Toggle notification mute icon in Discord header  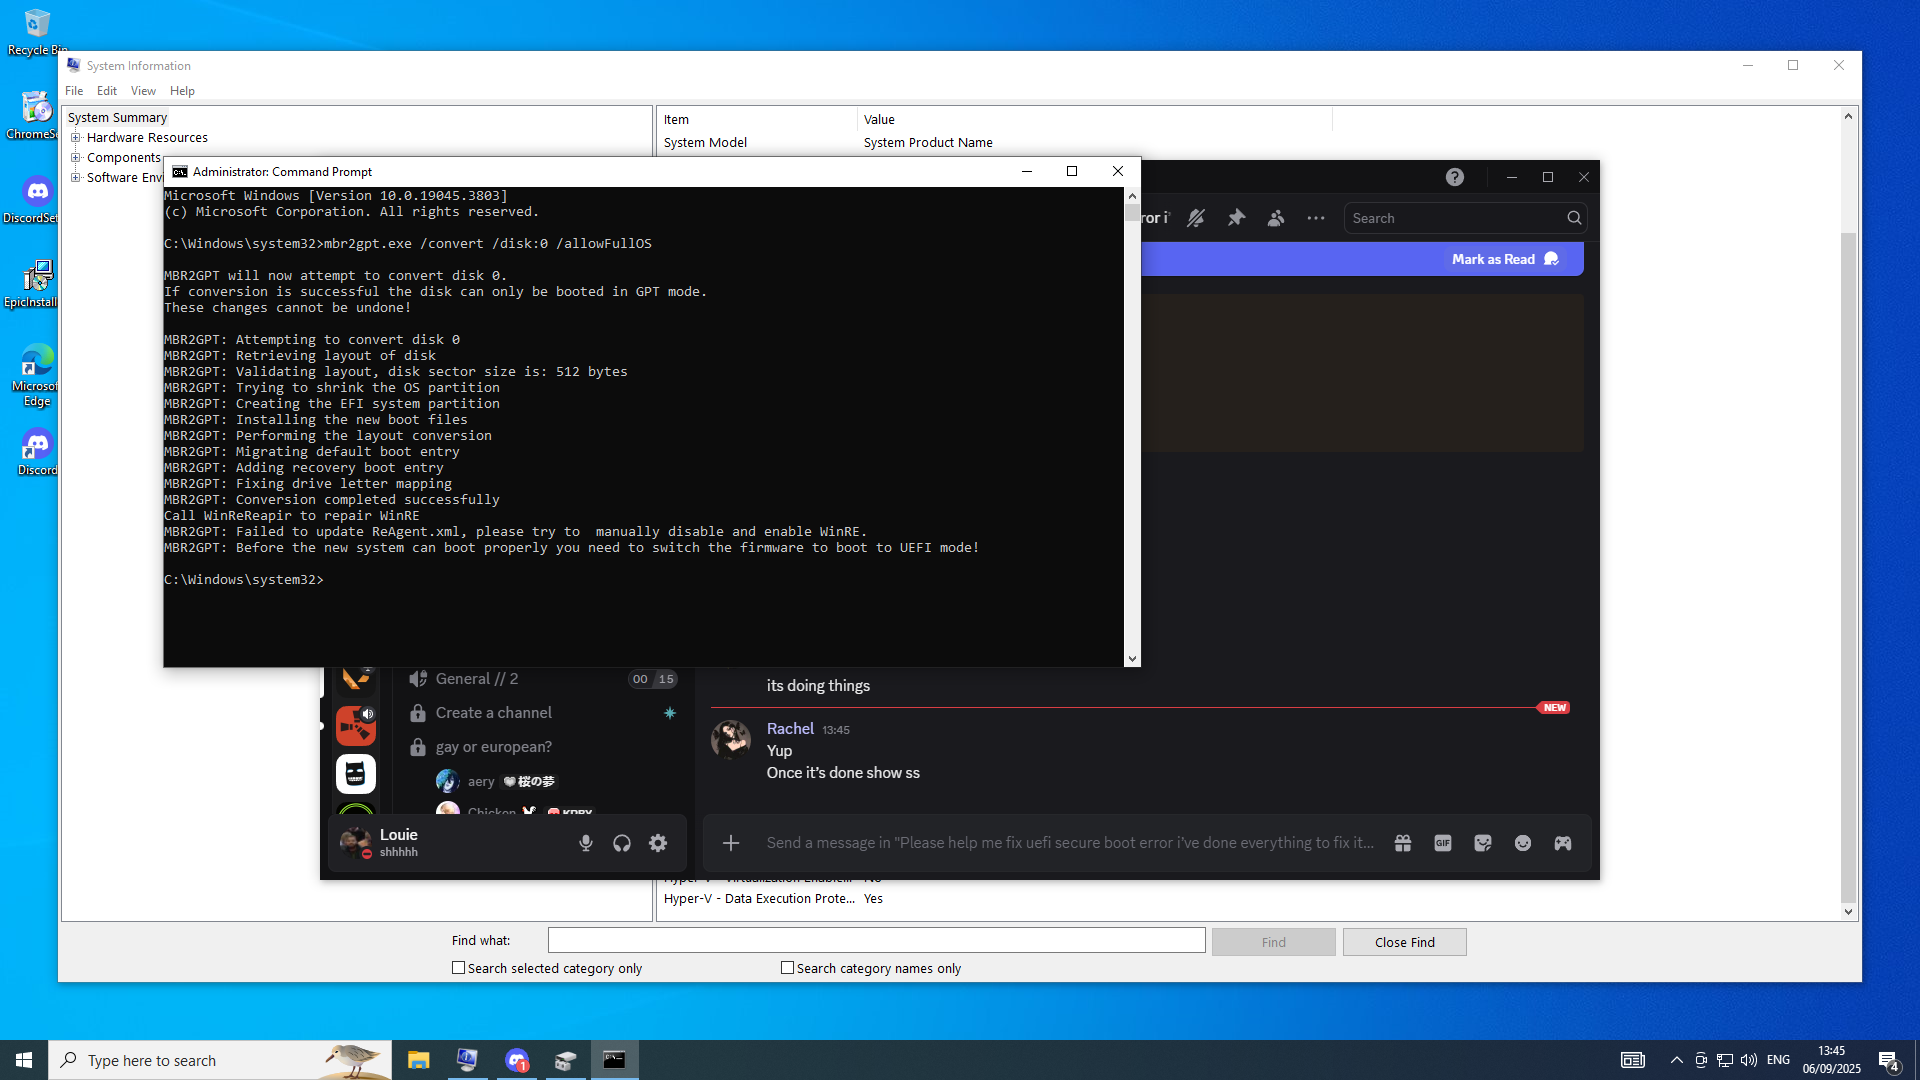(x=1196, y=218)
